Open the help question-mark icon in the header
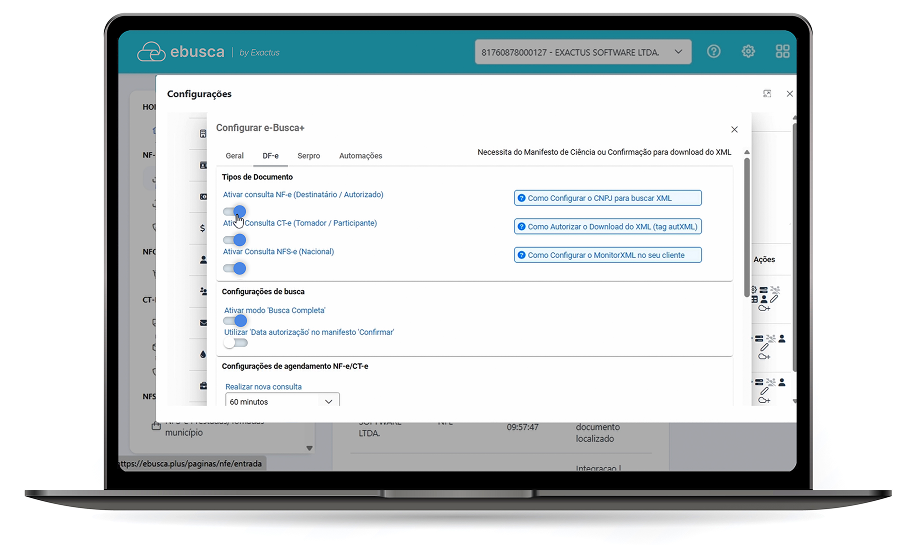The width and height of the screenshot is (915, 545). [713, 51]
